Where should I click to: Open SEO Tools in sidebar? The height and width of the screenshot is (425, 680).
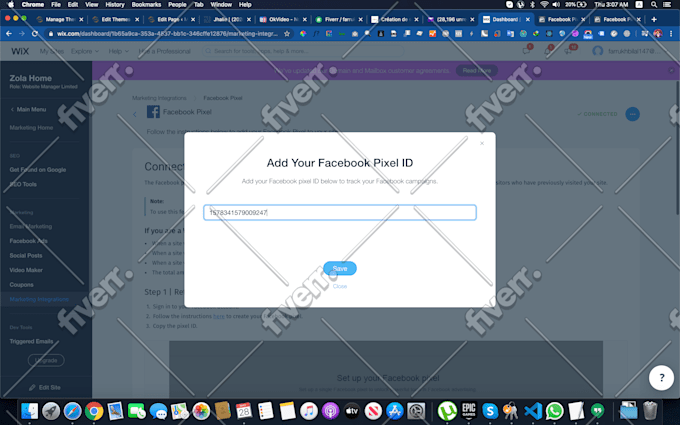(23, 184)
